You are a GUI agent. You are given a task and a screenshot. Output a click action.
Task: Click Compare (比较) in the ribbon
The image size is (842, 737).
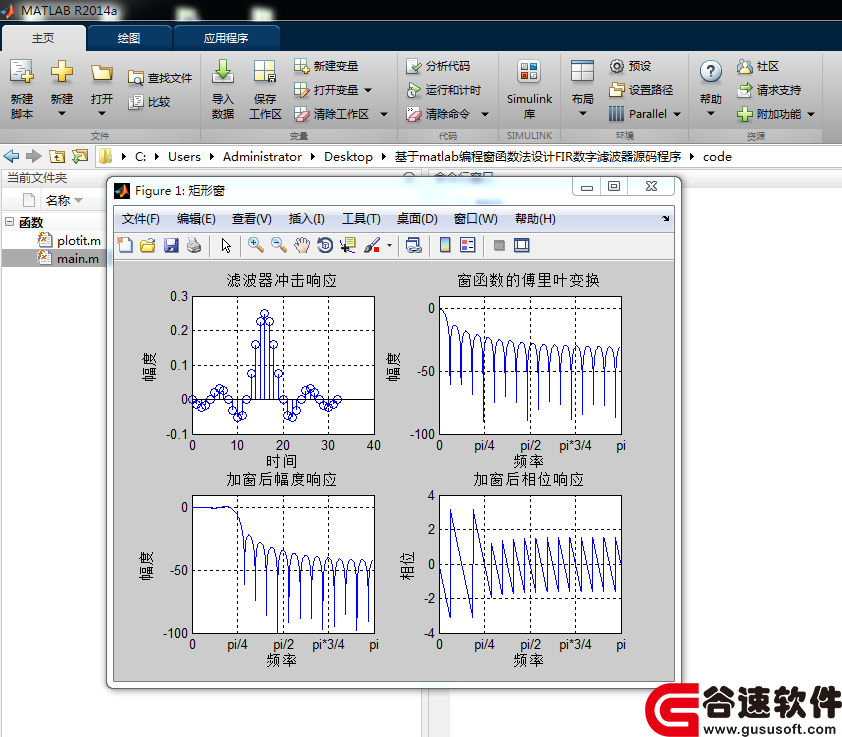click(149, 102)
